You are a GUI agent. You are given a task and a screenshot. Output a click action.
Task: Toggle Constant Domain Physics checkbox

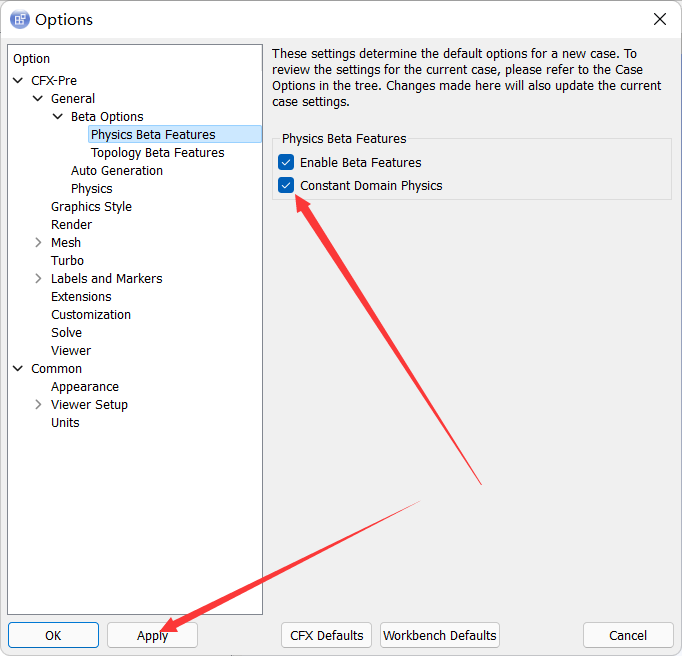286,185
